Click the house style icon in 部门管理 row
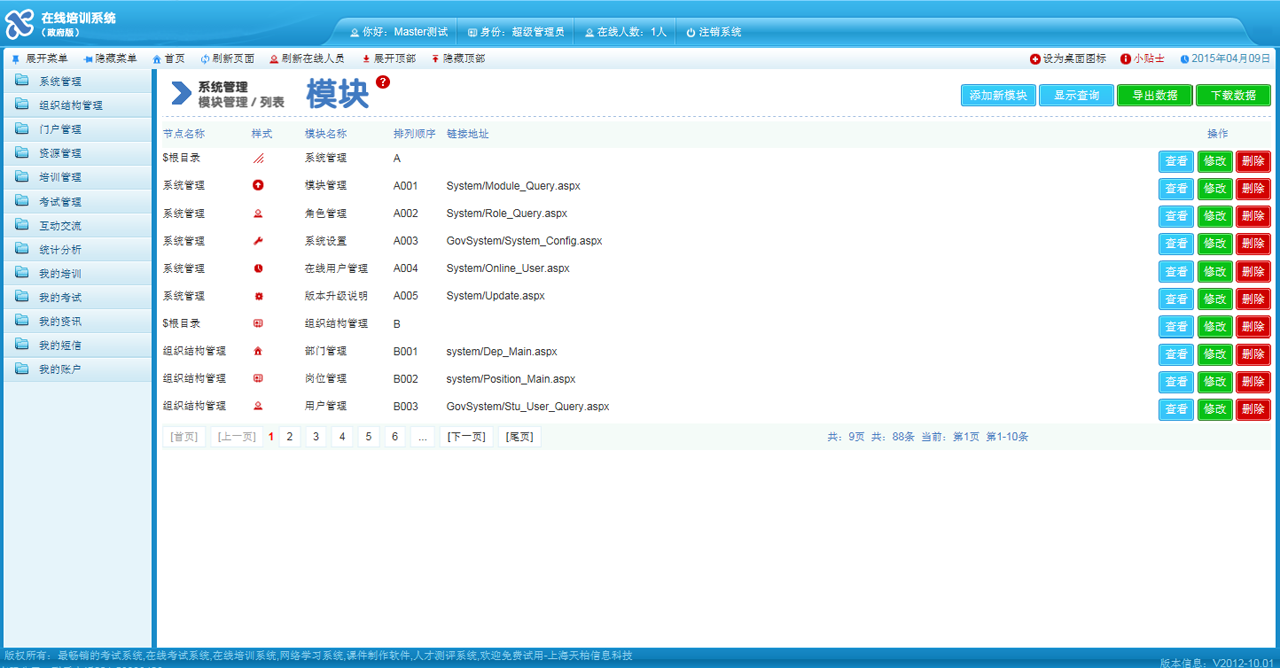Viewport: 1280px width, 668px height. tap(258, 351)
